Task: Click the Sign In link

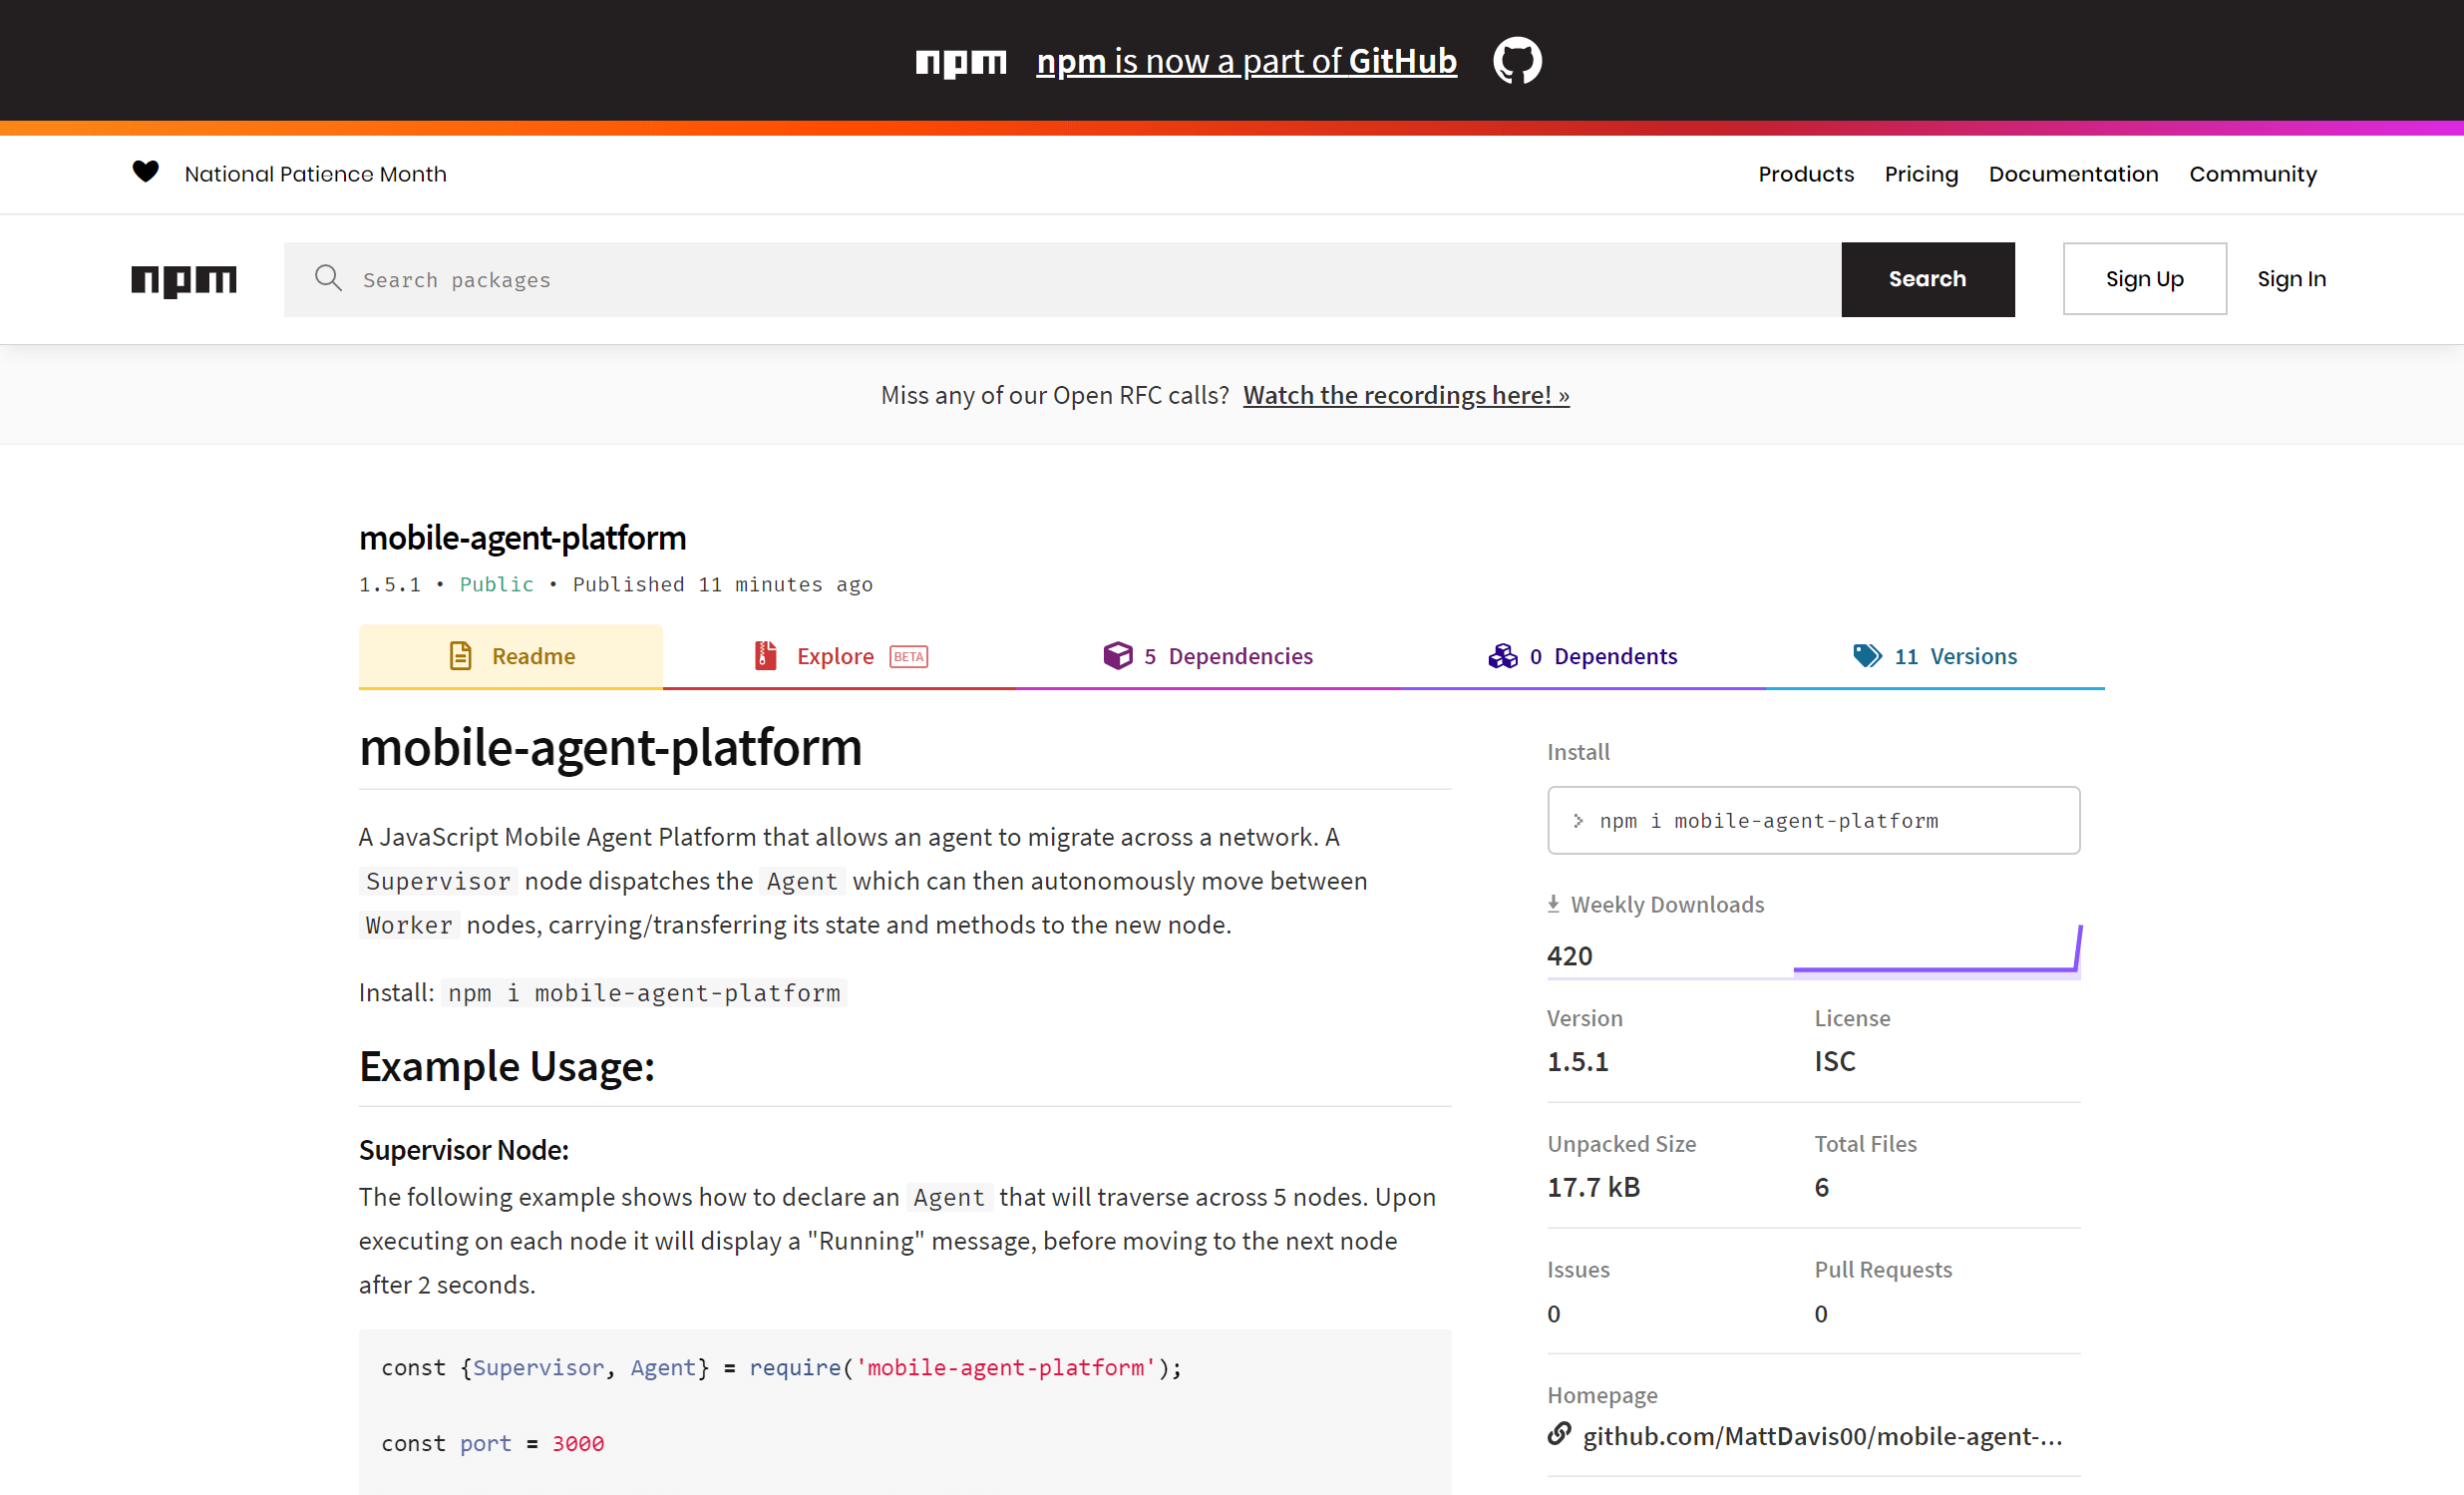Action: click(2291, 279)
